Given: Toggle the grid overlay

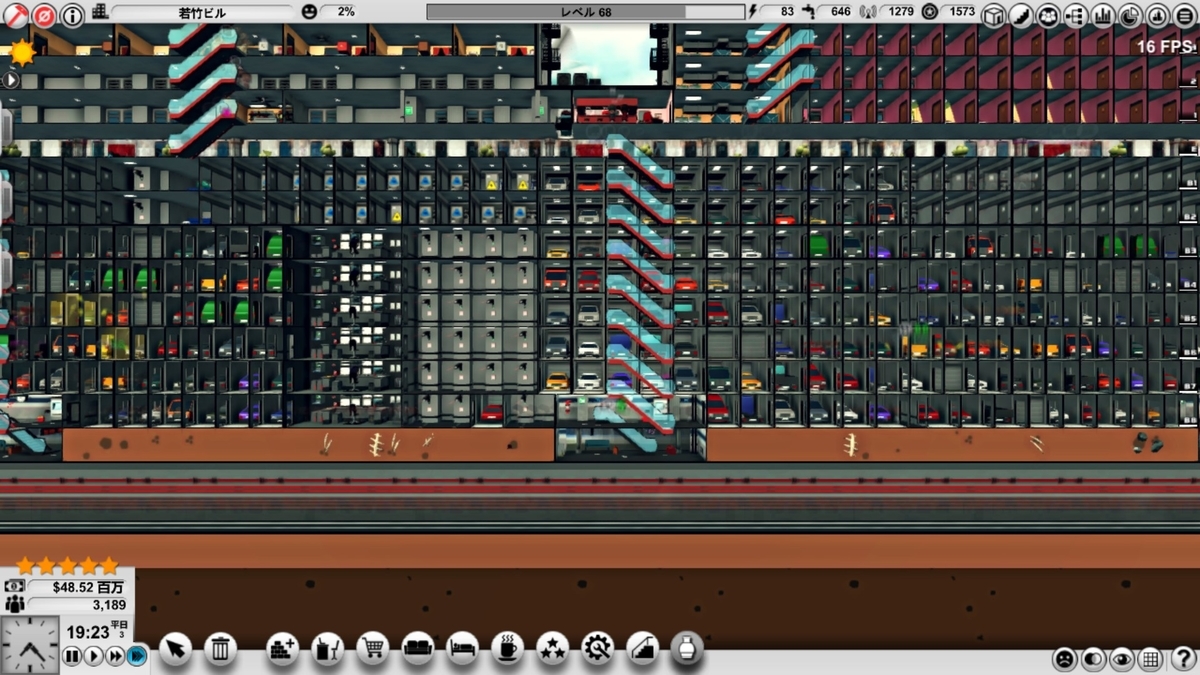Looking at the screenshot, I should pos(1152,659).
